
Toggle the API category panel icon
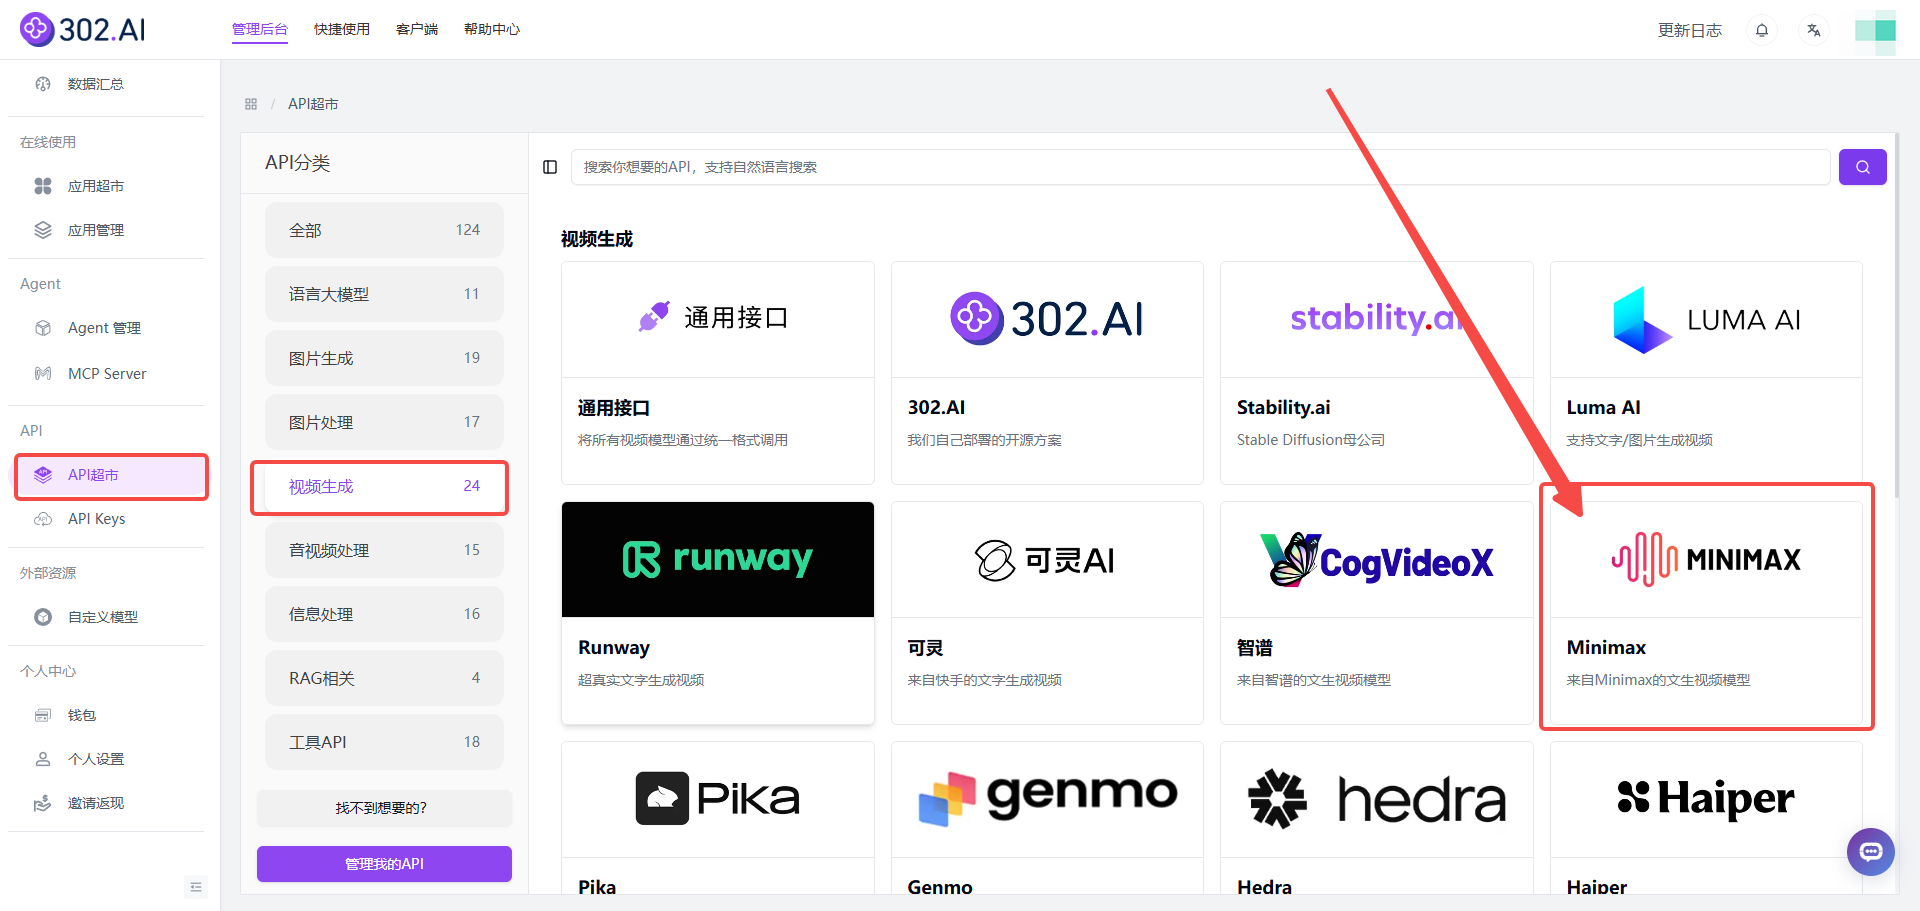550,167
